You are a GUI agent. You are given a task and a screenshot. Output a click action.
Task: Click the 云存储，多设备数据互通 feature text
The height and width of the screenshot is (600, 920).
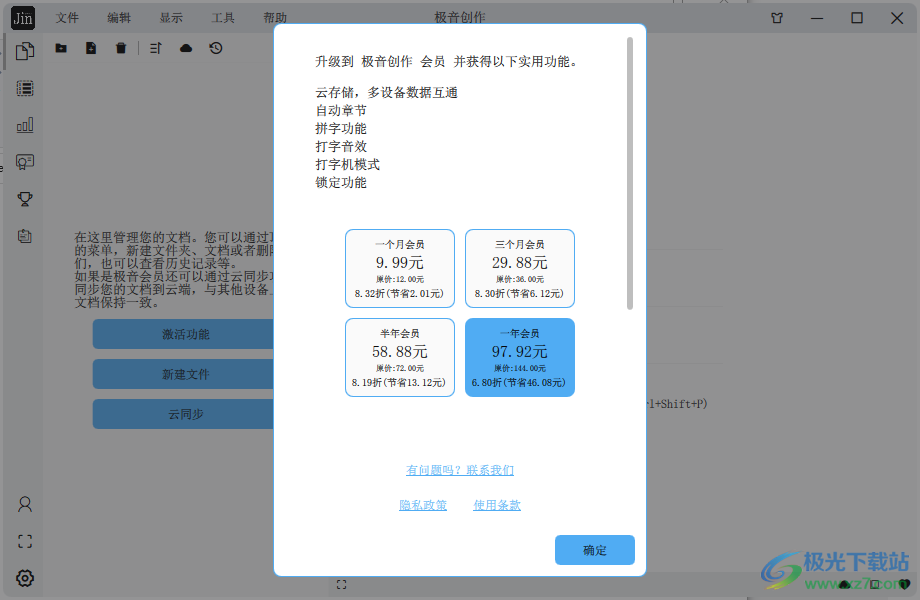387,93
